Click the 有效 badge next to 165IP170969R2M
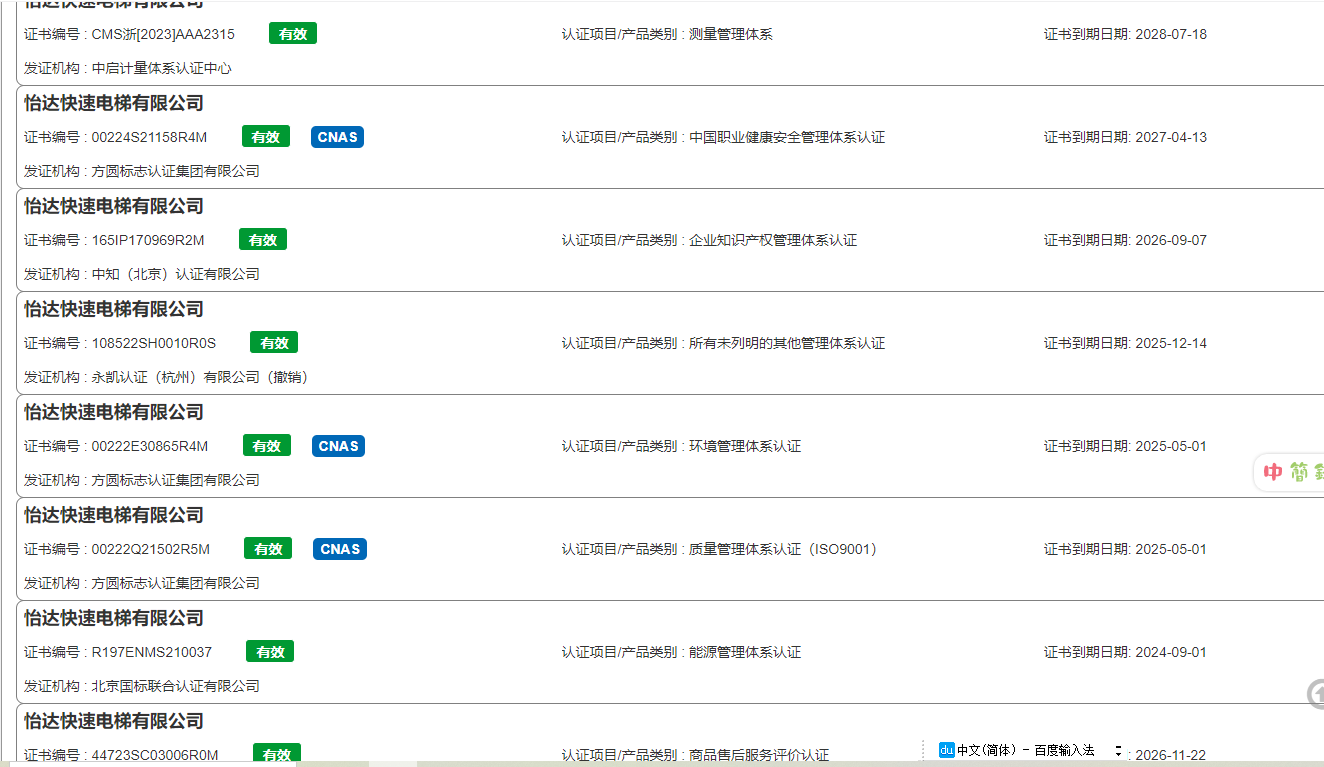Screen dimensions: 1324x767 coord(263,240)
